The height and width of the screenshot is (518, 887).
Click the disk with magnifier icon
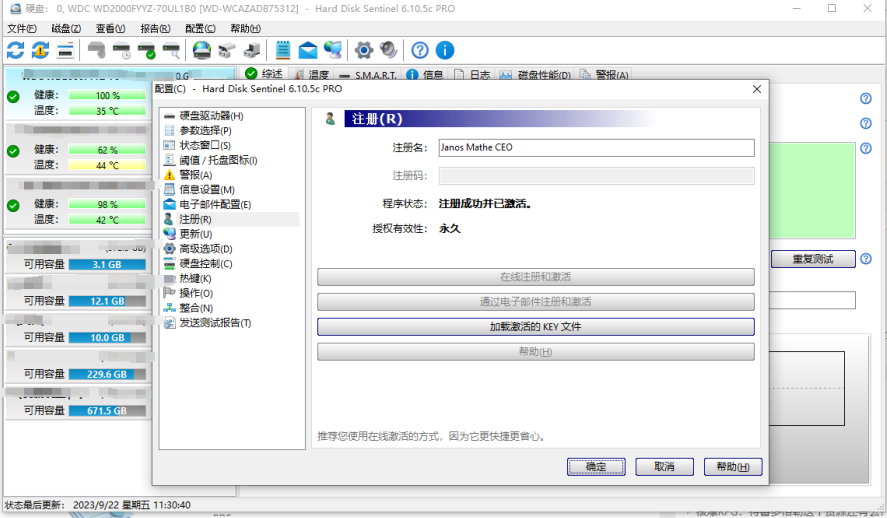pos(171,50)
